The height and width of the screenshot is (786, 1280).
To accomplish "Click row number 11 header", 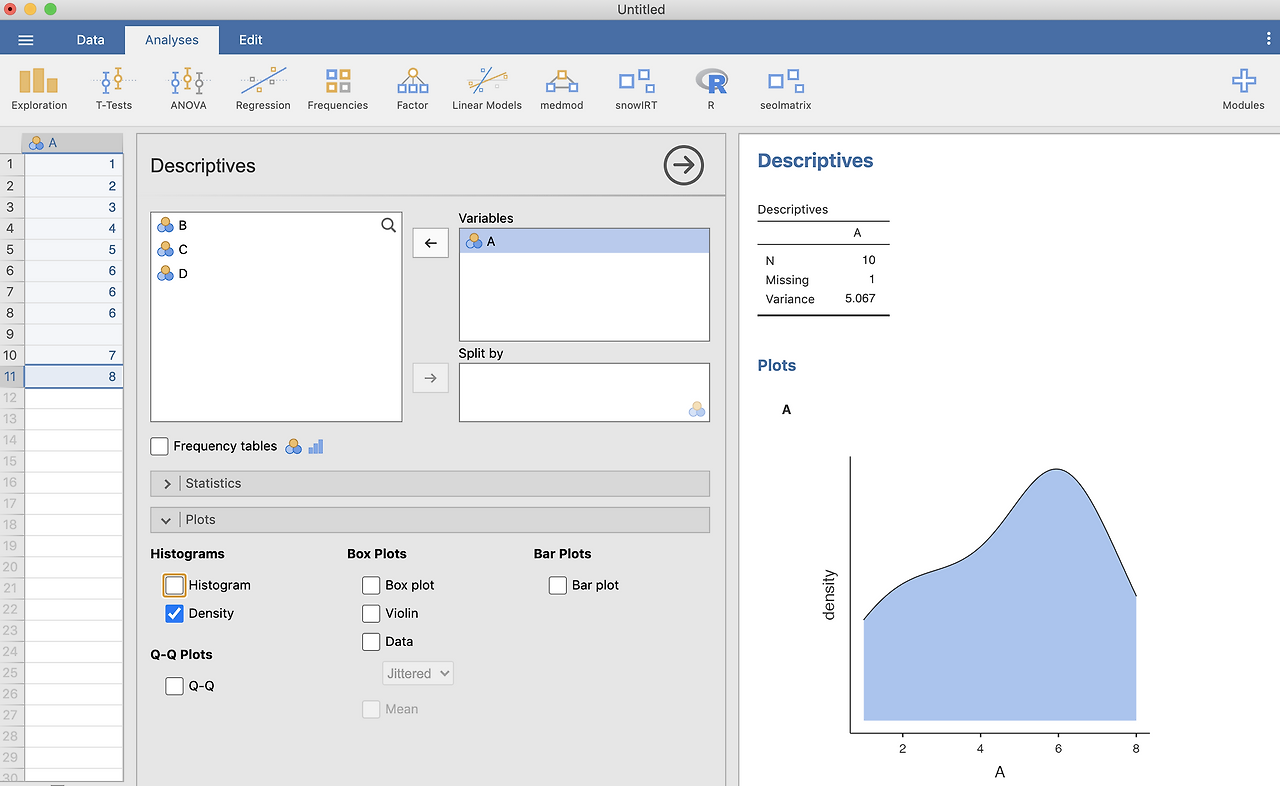I will tap(11, 377).
